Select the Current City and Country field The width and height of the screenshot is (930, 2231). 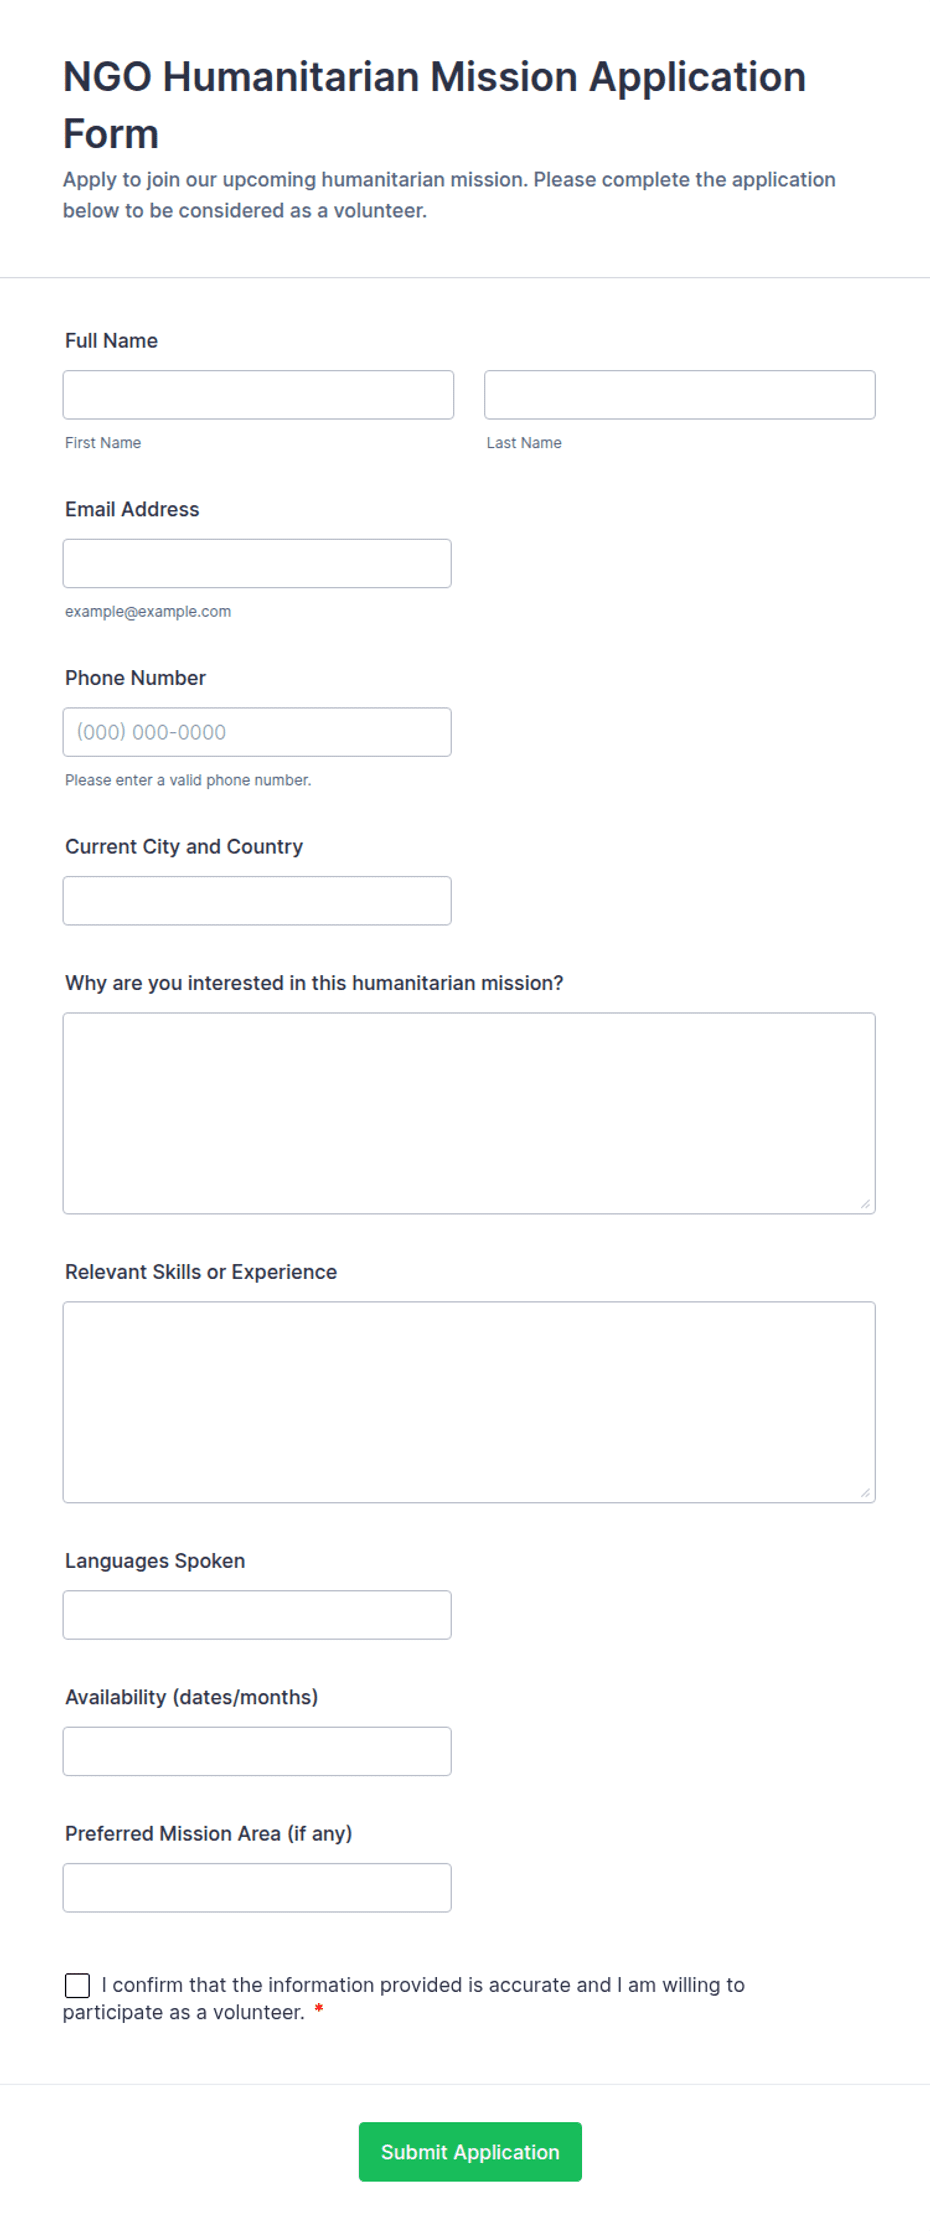click(257, 901)
